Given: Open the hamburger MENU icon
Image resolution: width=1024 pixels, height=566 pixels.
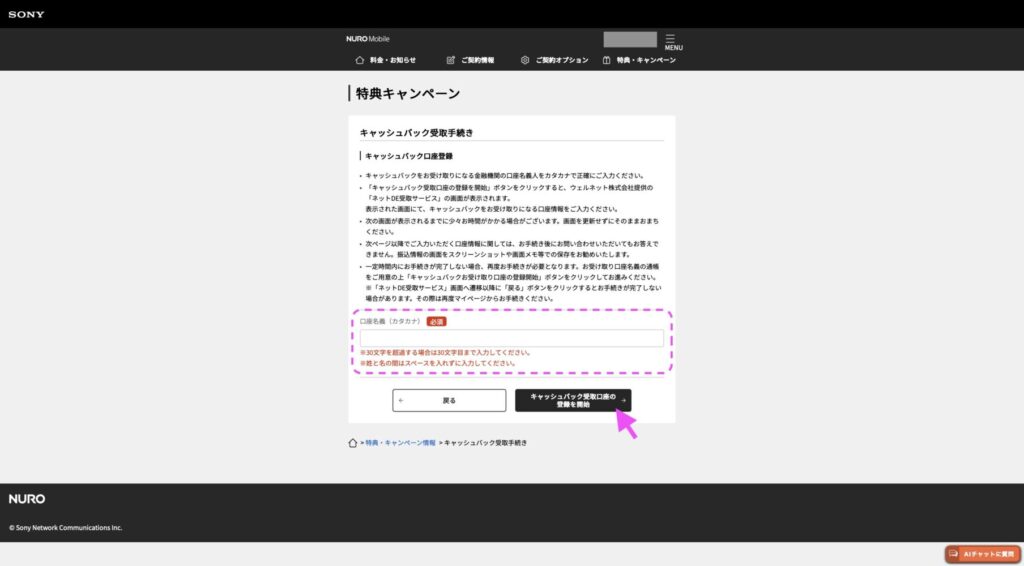Looking at the screenshot, I should 670,39.
